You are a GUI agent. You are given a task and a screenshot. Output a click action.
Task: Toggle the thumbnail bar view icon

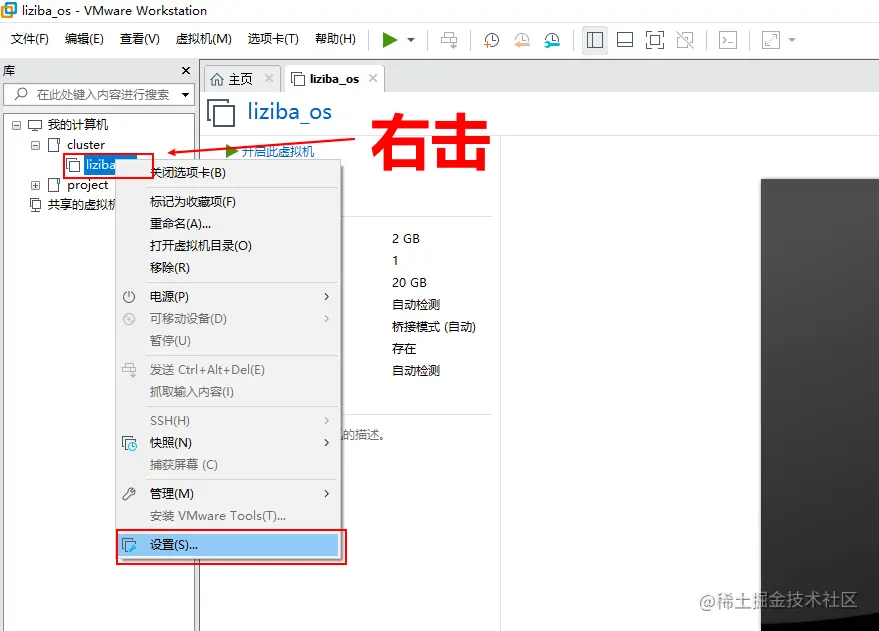pyautogui.click(x=624, y=40)
